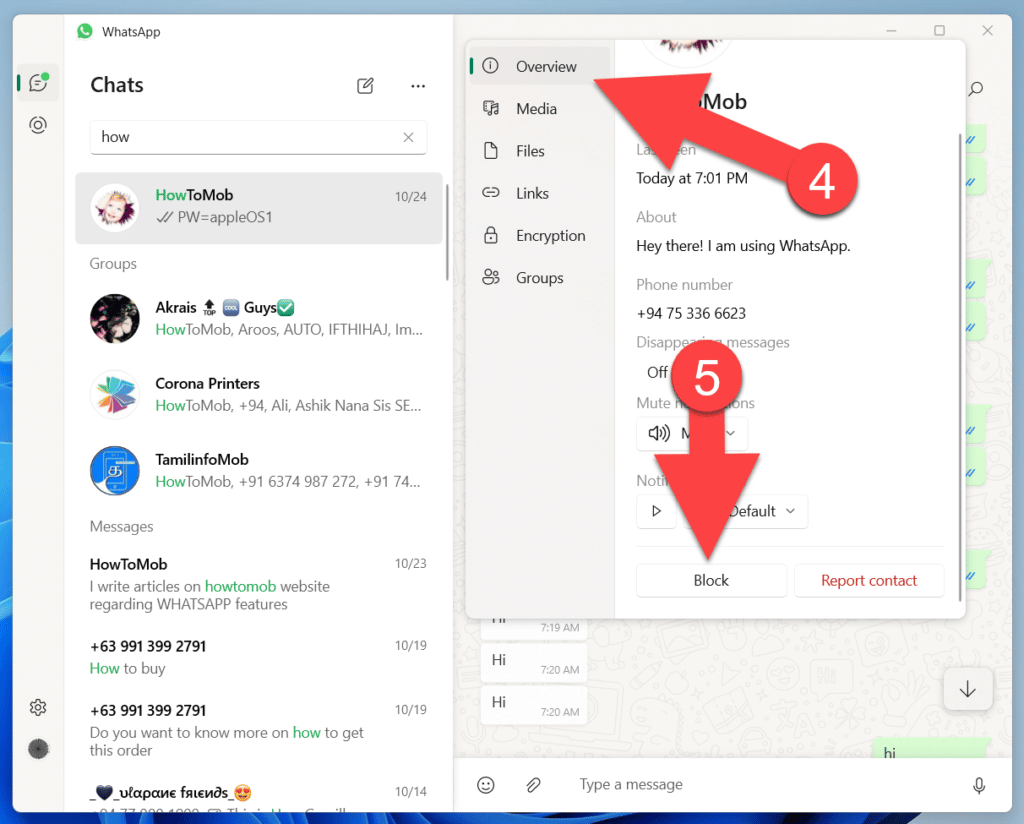Expand the notification tone Default dropdown

click(x=746, y=511)
